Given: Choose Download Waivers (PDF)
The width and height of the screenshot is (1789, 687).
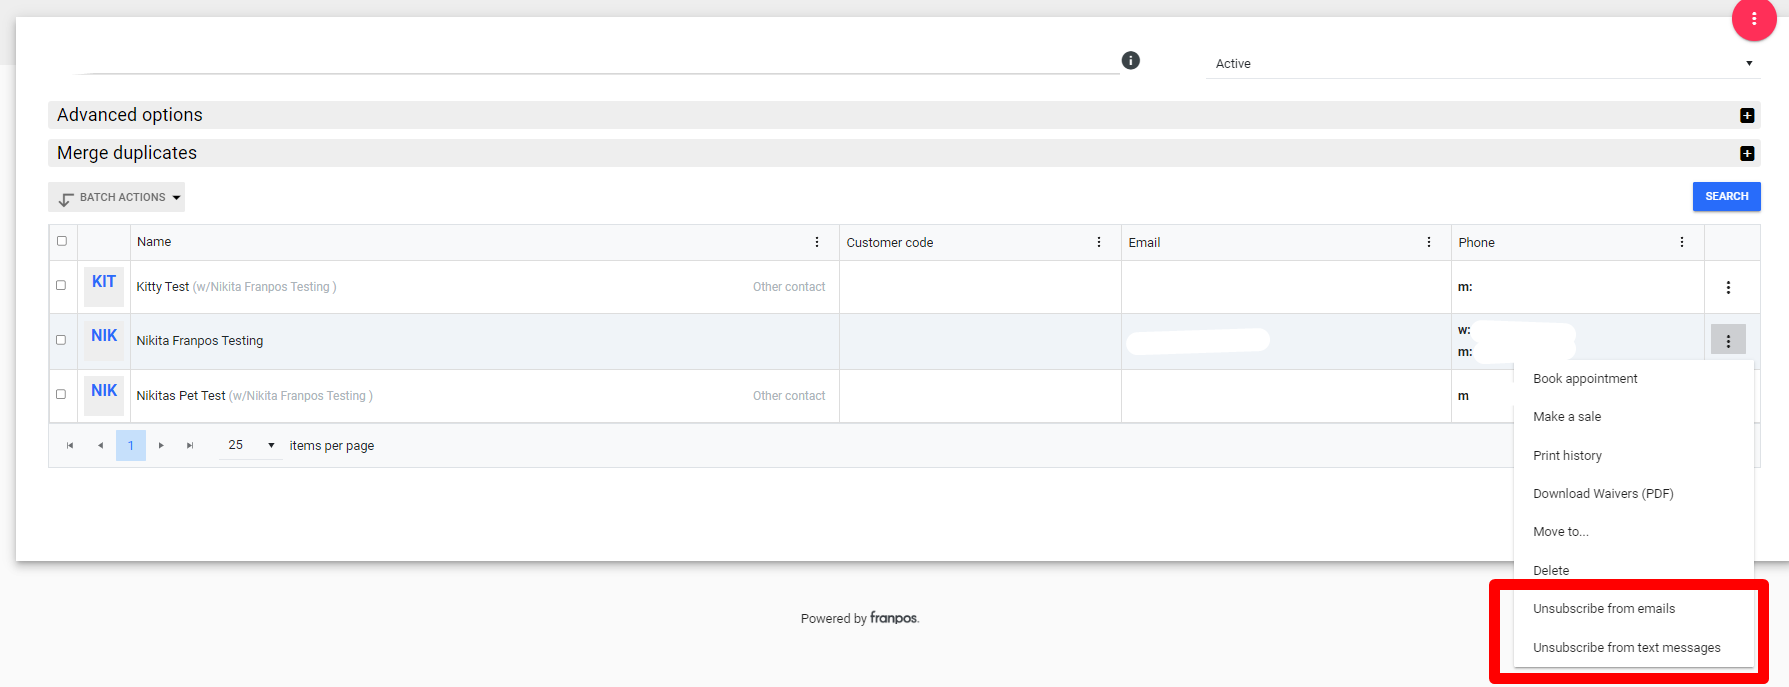Looking at the screenshot, I should [1634, 494].
